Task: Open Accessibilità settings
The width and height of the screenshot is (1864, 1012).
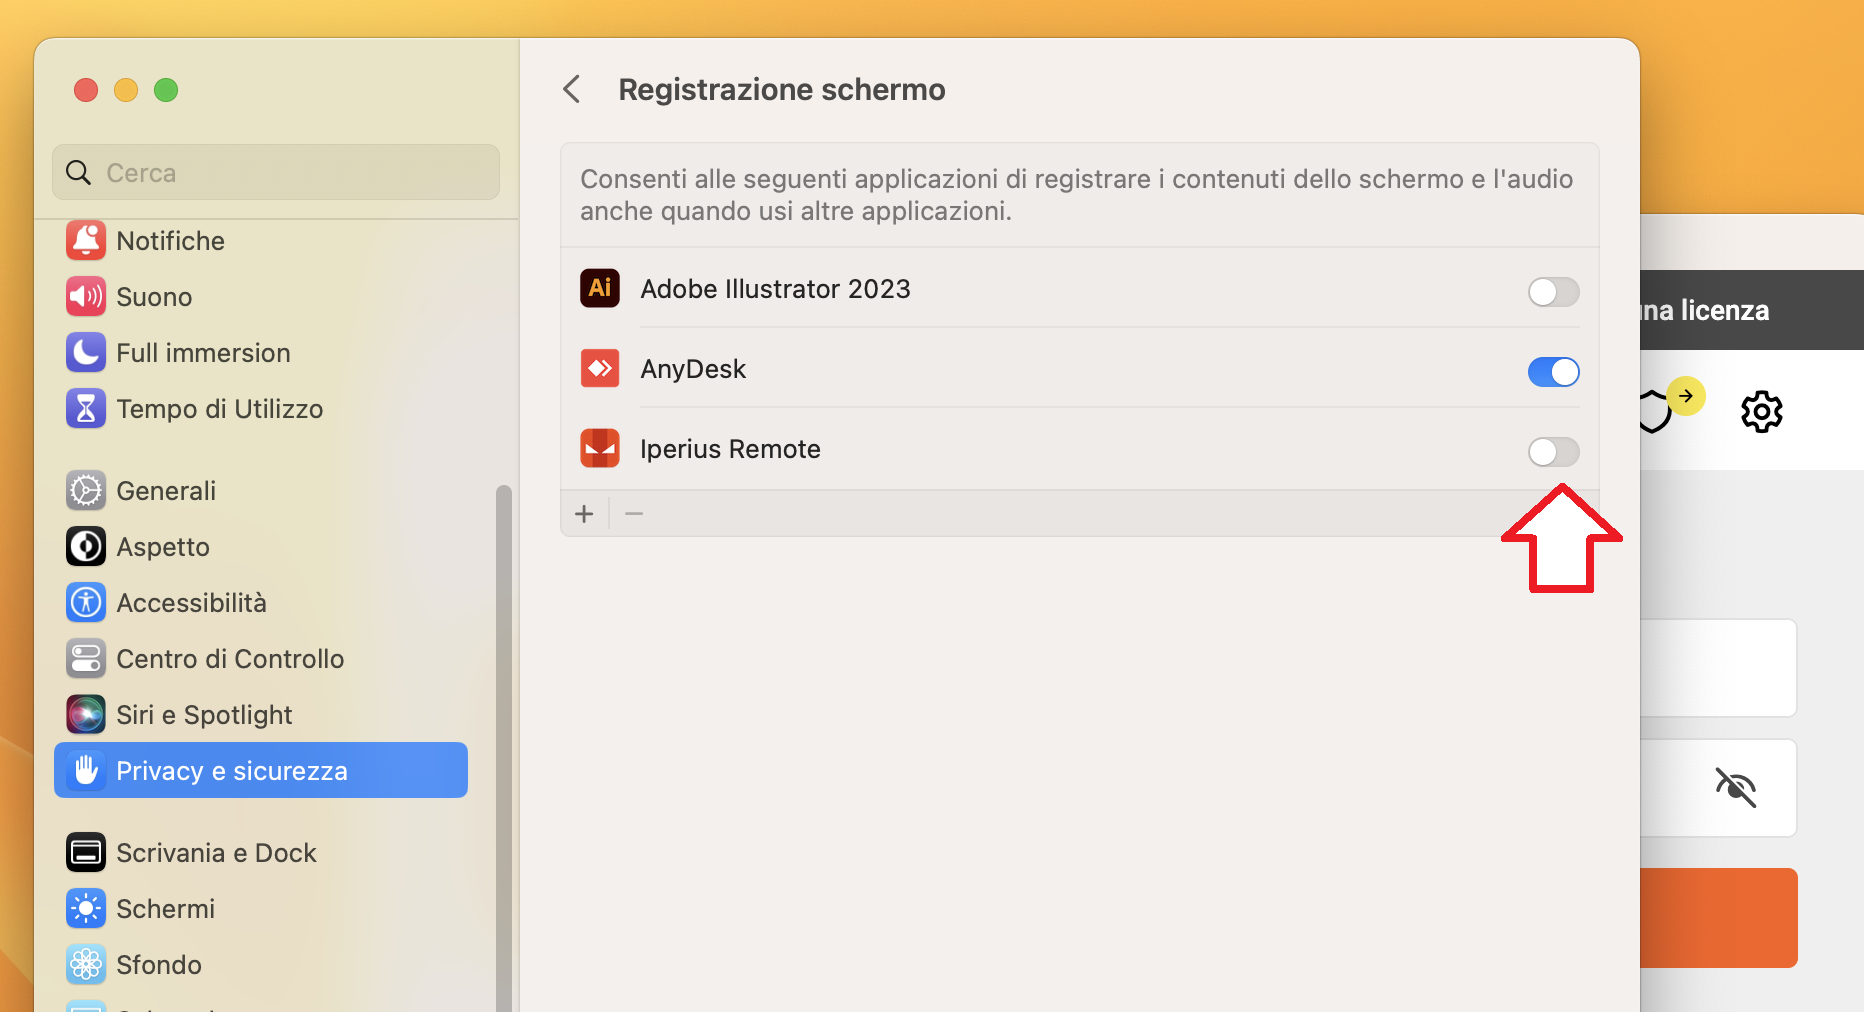Action: tap(261, 603)
